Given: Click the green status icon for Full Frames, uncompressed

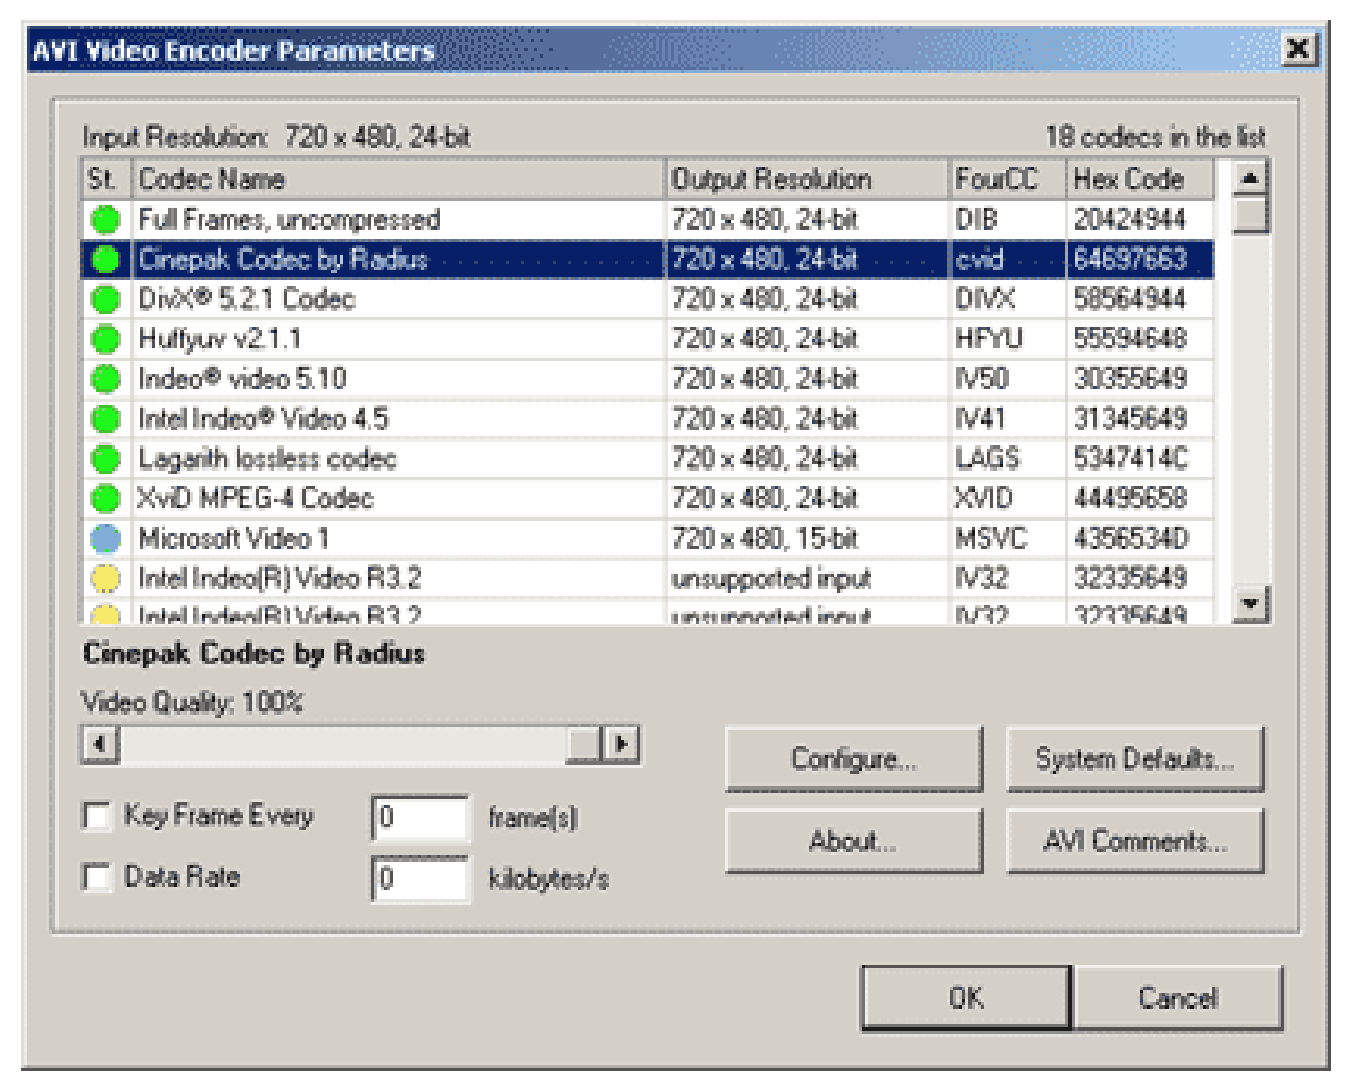Looking at the screenshot, I should (x=105, y=219).
